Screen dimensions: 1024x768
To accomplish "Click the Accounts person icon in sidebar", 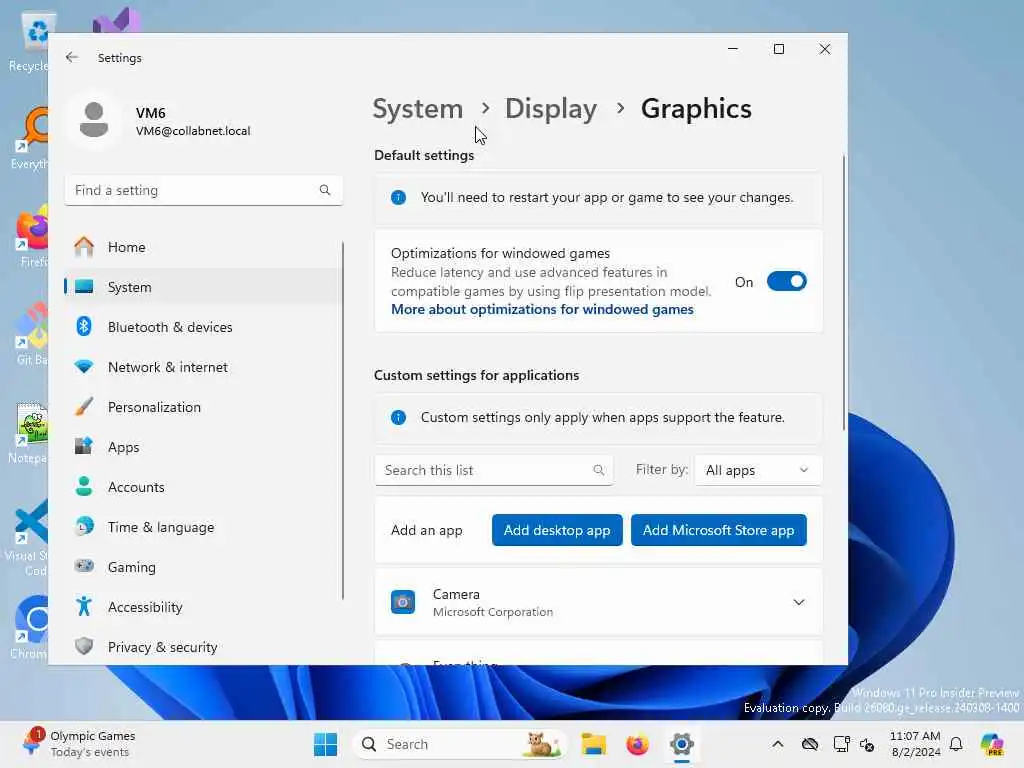I will point(84,487).
